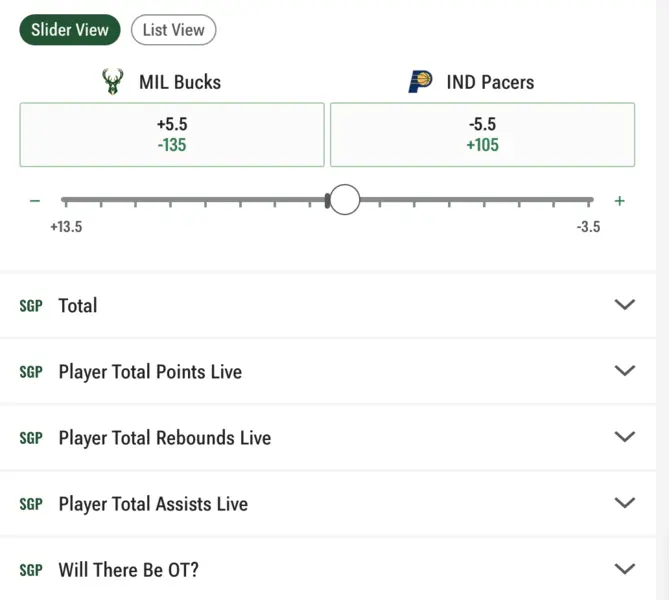Image resolution: width=669 pixels, height=600 pixels.
Task: Click SGP badge next to Player Total Assists Live
Action: pos(31,504)
